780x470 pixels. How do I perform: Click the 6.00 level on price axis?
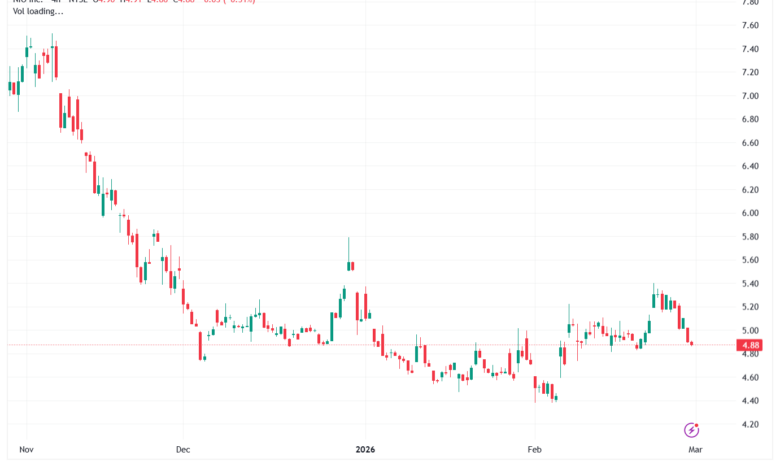[750, 213]
